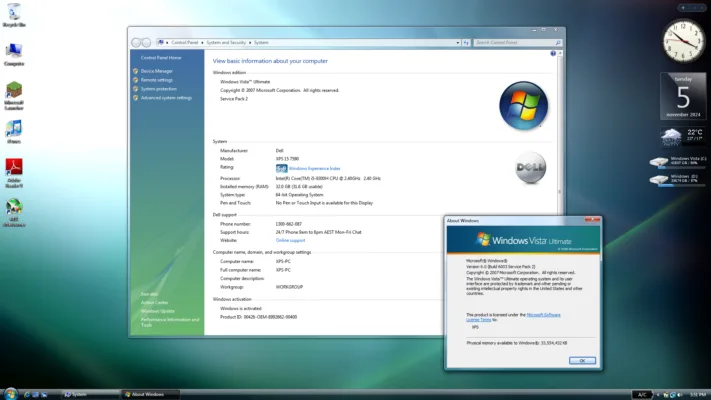Viewport: 711px width, 400px height.
Task: Select the globe icon under Adobe Reader
Action: (x=14, y=212)
